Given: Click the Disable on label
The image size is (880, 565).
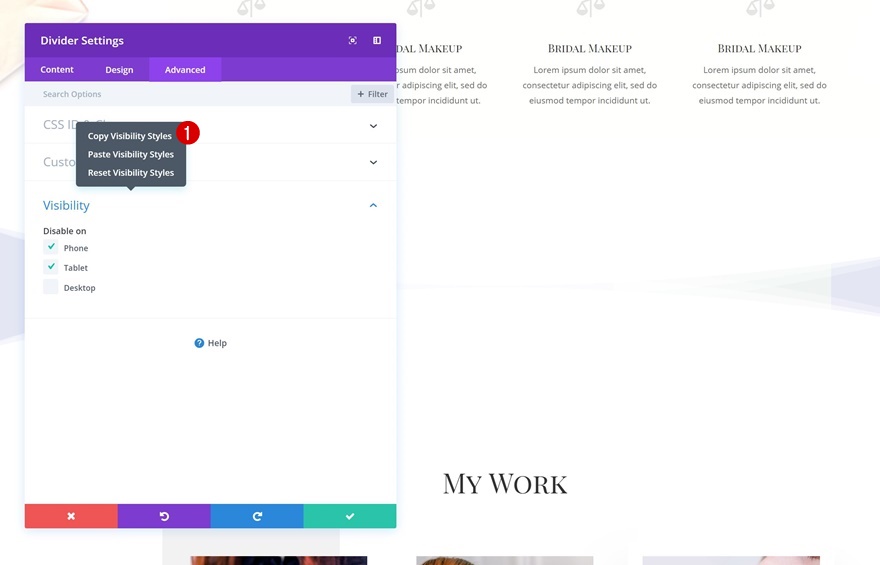Looking at the screenshot, I should coord(65,231).
